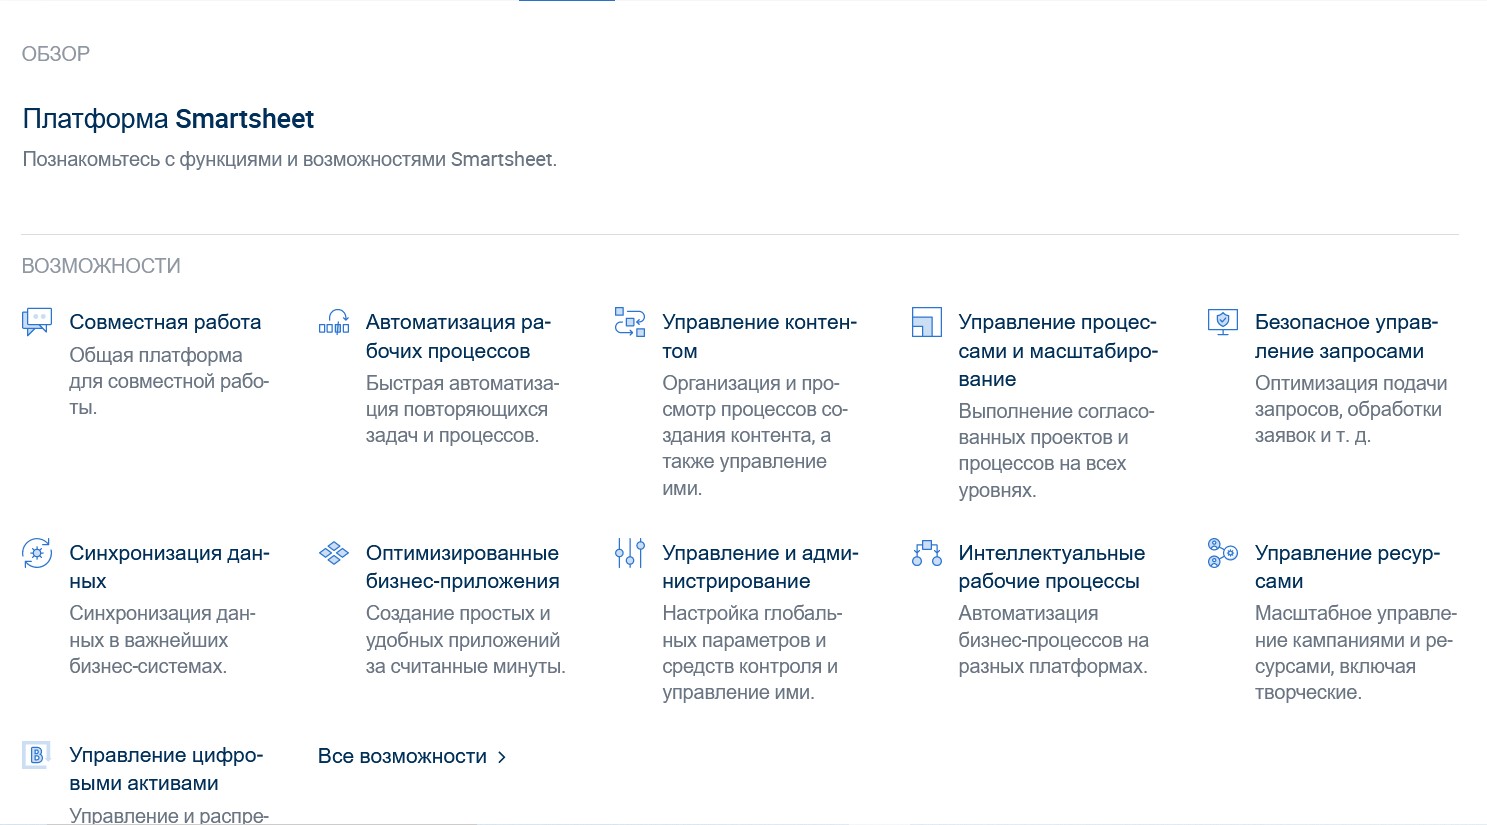Open the Безопасное управление запросами link
The height and width of the screenshot is (825, 1487).
pyautogui.click(x=1345, y=336)
